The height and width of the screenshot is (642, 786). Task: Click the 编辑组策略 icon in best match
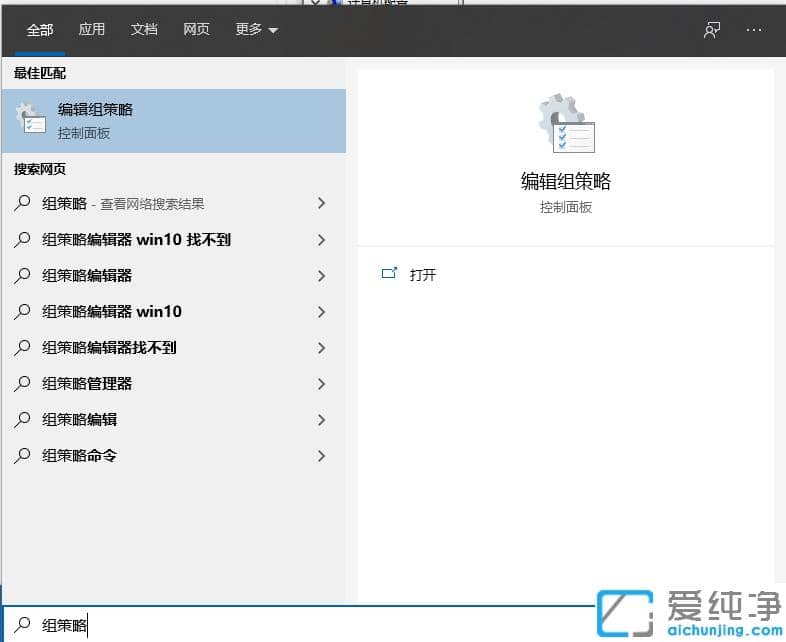(x=31, y=119)
